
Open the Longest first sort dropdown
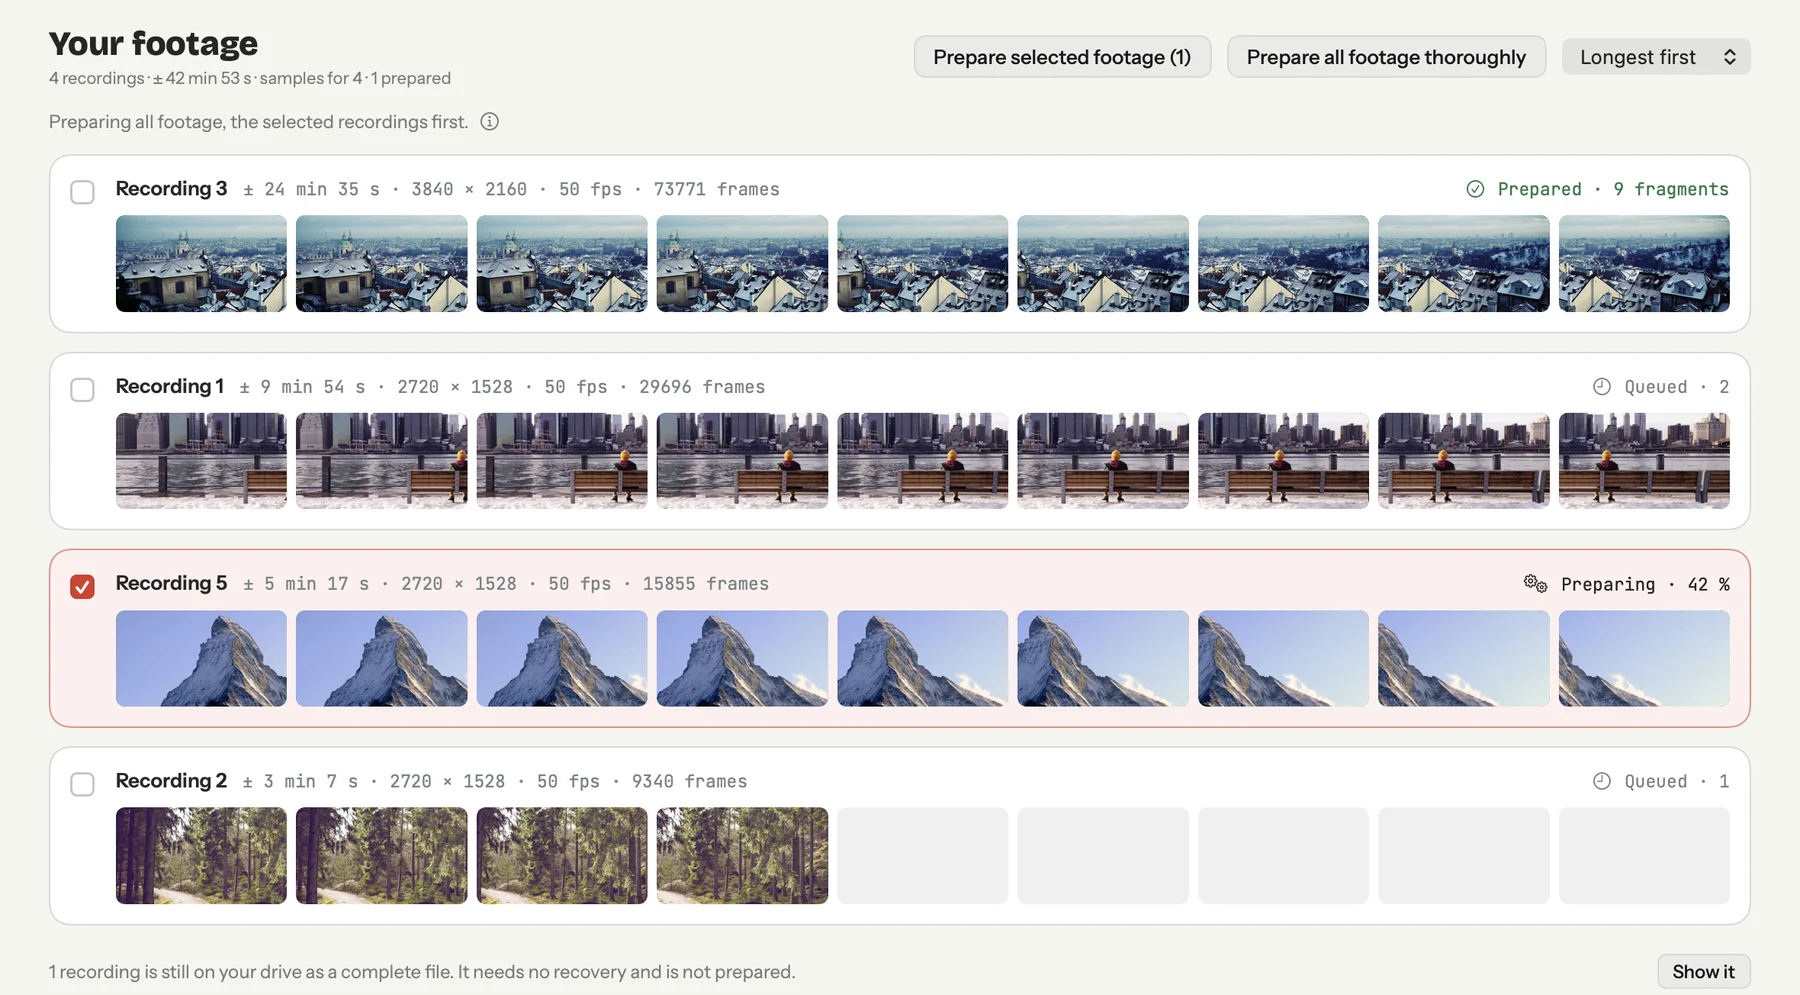(1656, 57)
